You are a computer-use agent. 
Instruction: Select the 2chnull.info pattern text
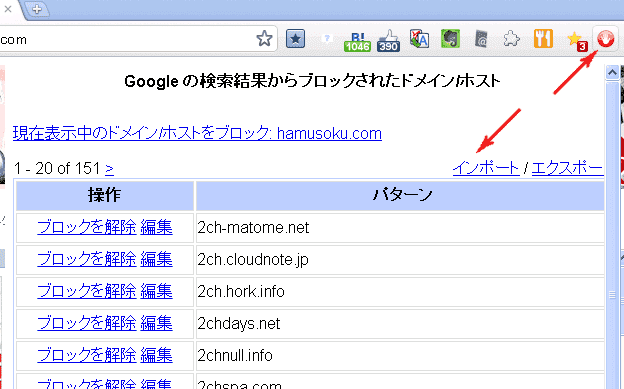(235, 355)
